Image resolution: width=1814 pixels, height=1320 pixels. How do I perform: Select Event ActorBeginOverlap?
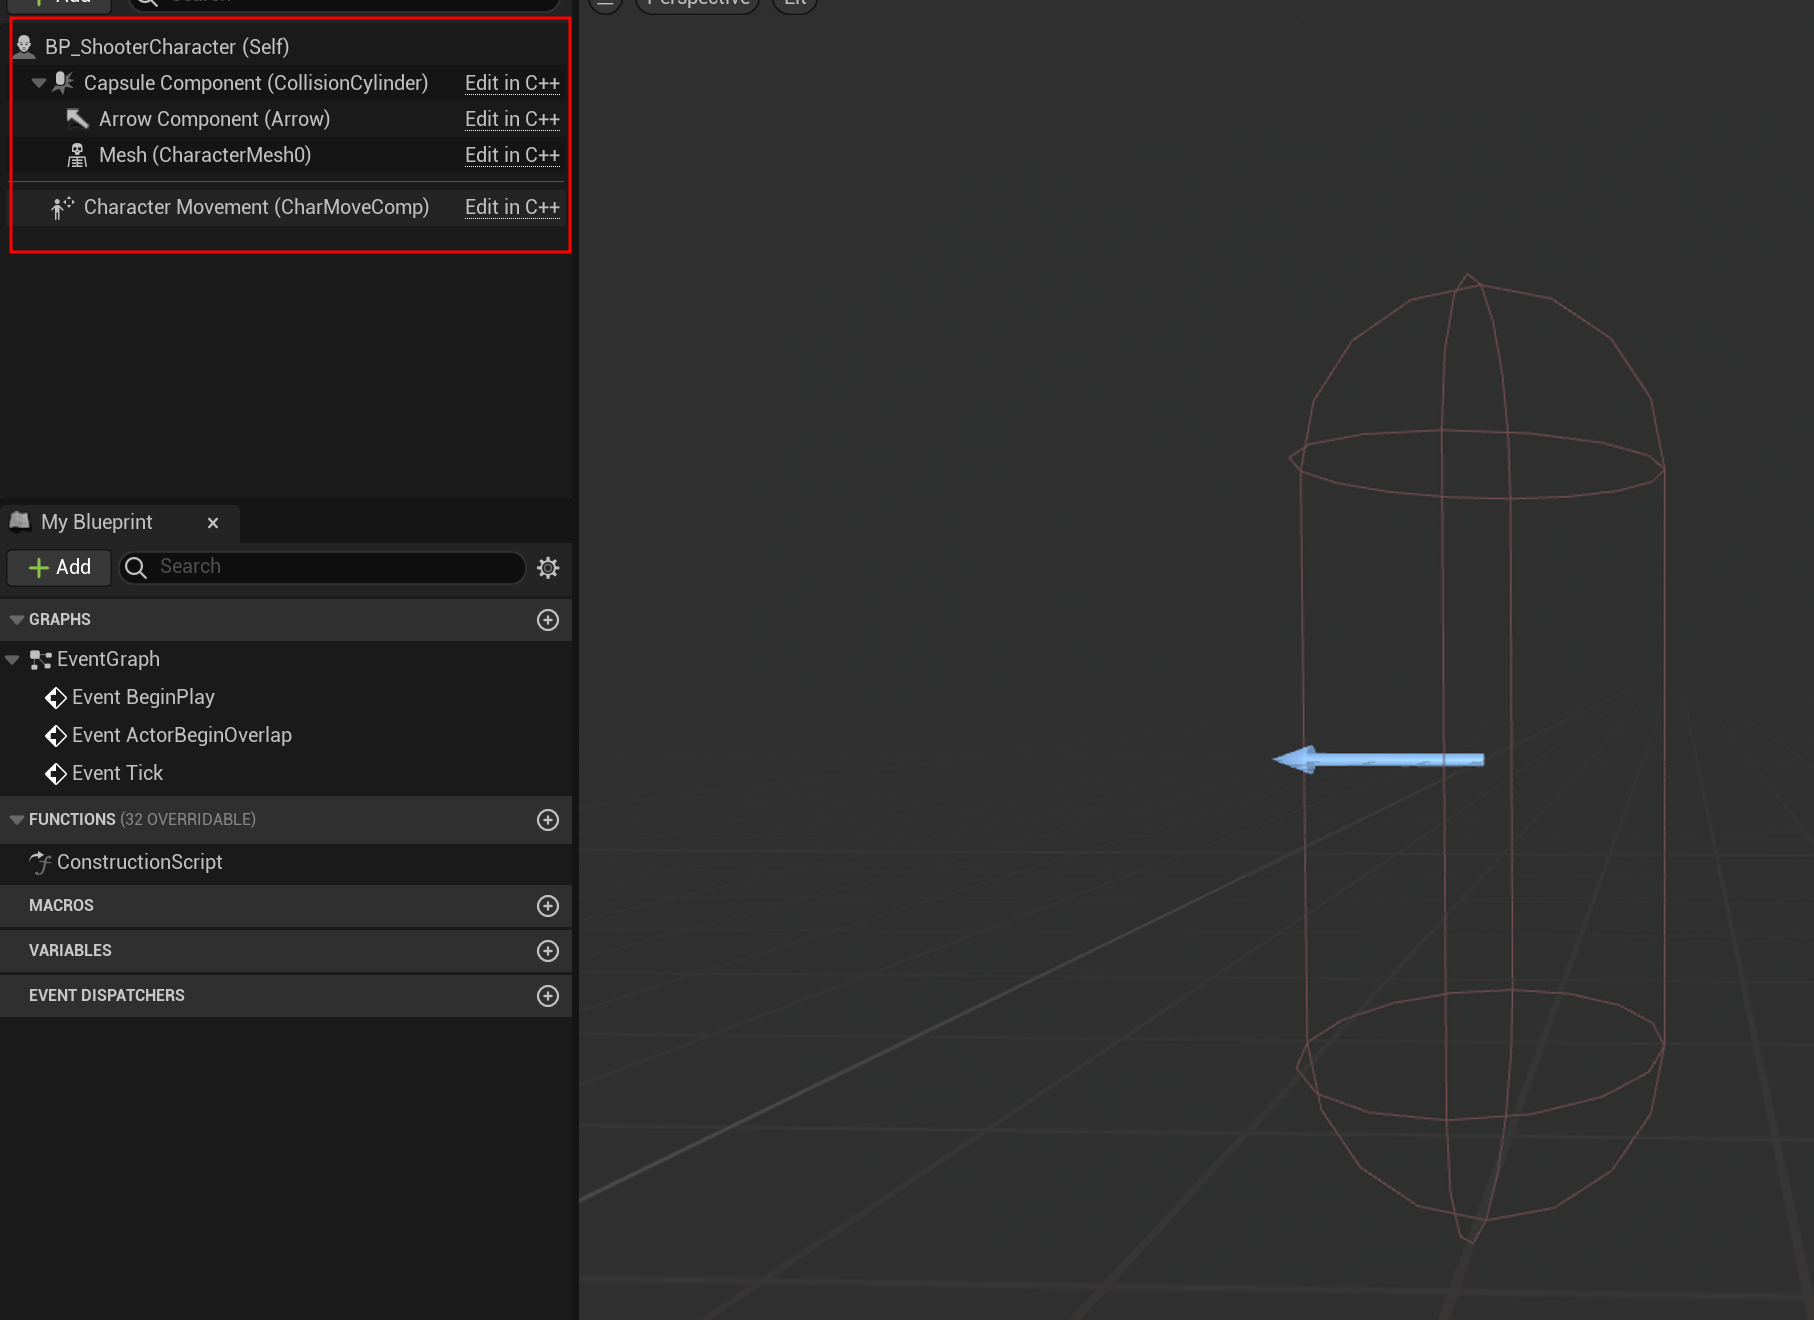tap(182, 735)
